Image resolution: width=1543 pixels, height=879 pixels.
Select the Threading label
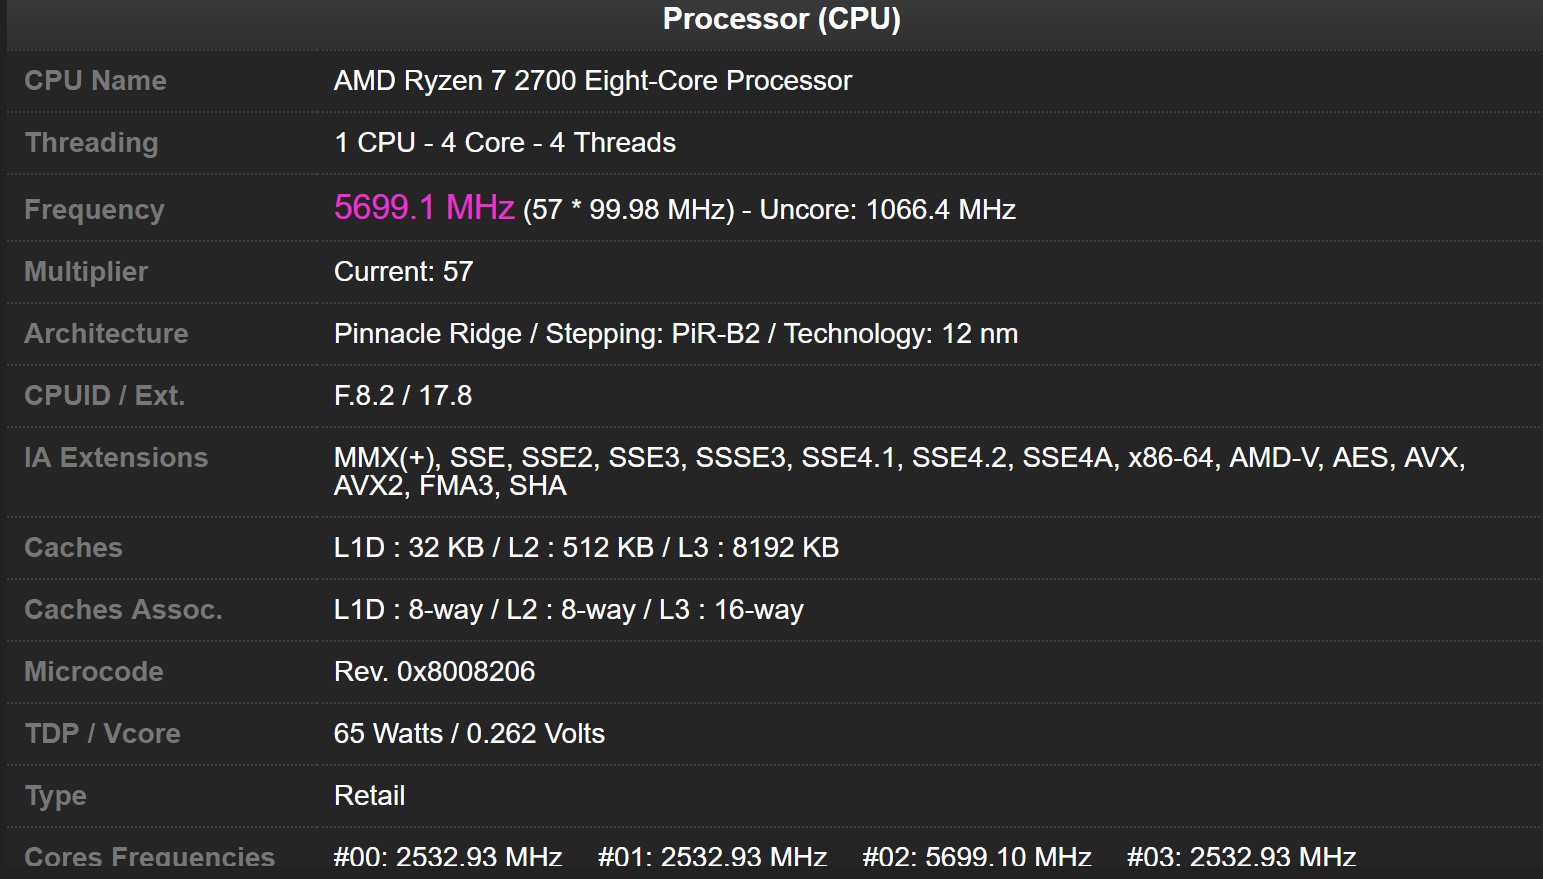91,143
